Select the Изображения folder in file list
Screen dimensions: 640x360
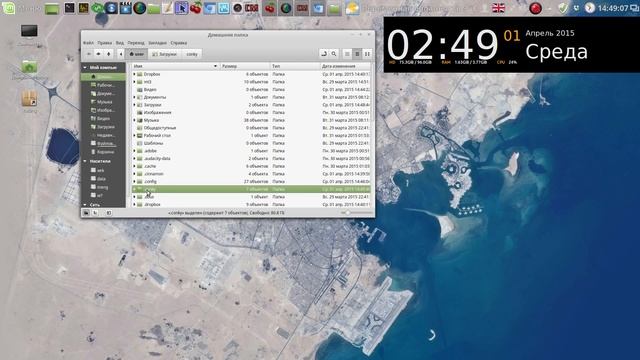pyautogui.click(x=251, y=113)
